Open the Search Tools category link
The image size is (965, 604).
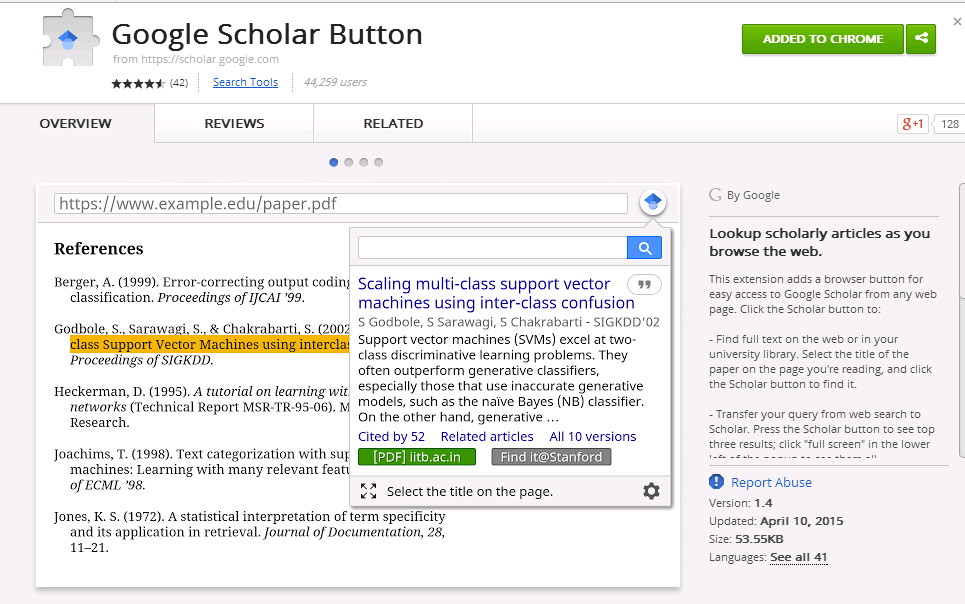click(x=245, y=82)
